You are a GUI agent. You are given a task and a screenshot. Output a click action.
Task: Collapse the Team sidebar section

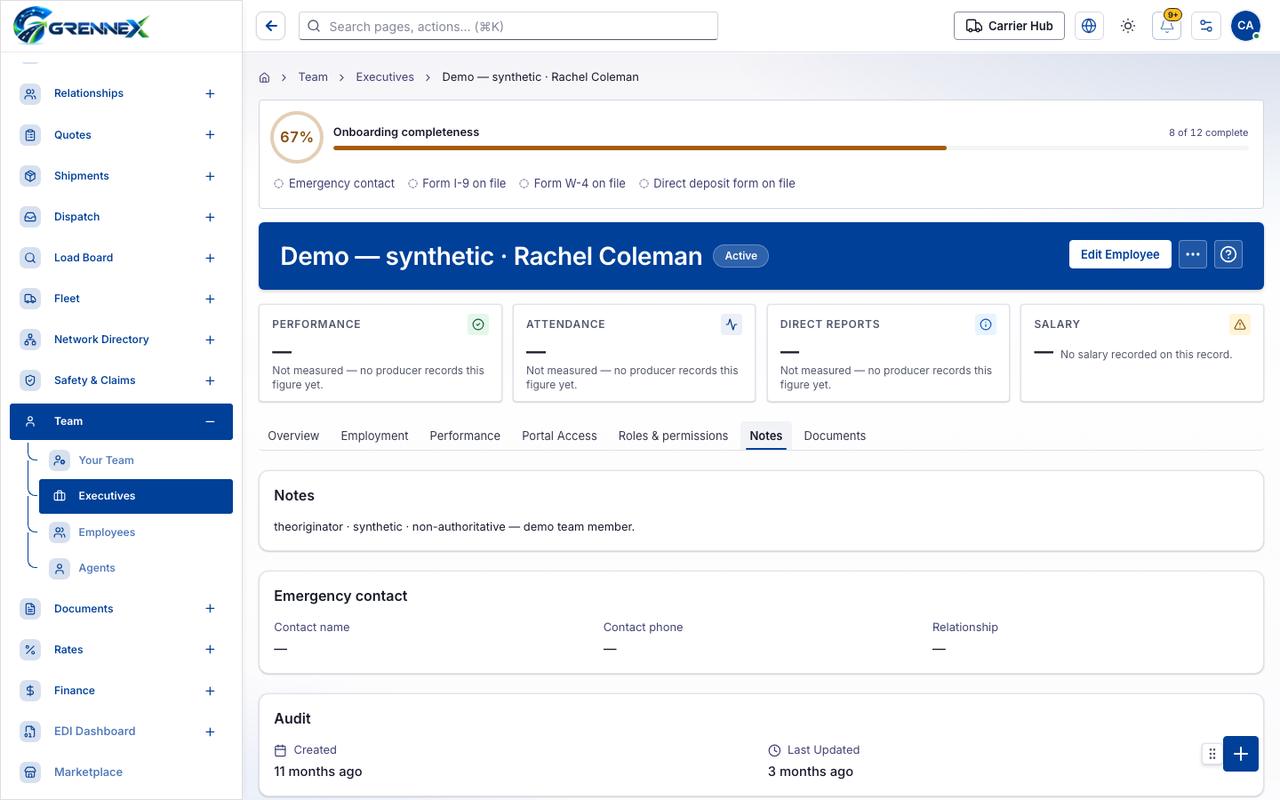(210, 422)
